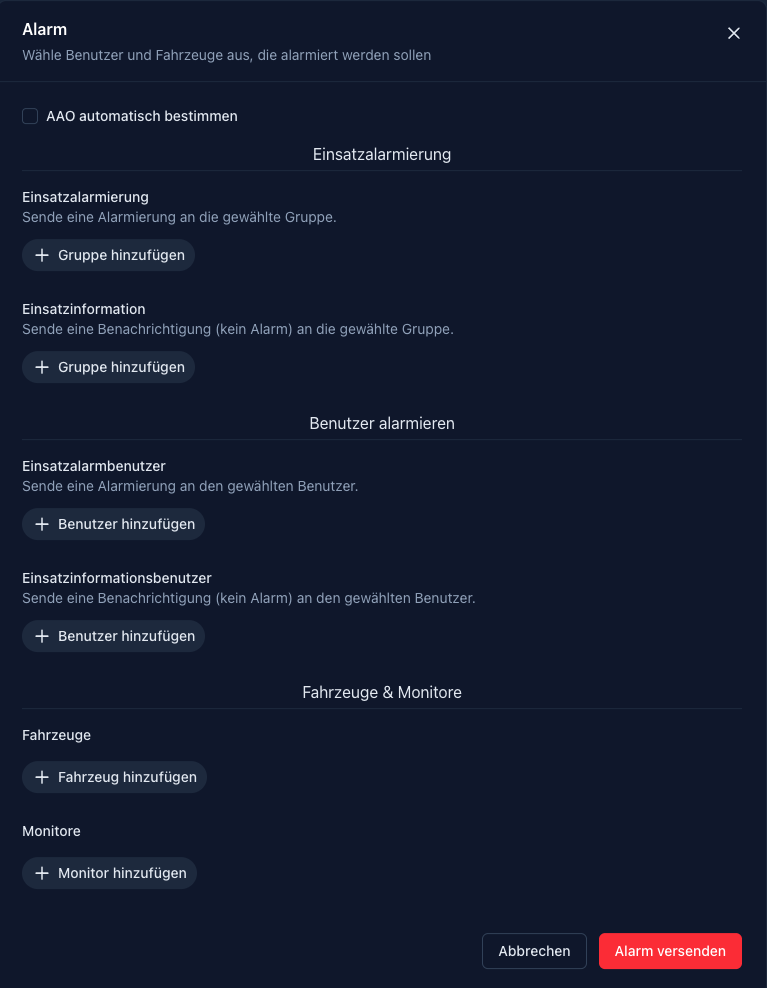
Task: Click the plus icon under Einsatzalarmbenutzer
Action: tap(42, 524)
